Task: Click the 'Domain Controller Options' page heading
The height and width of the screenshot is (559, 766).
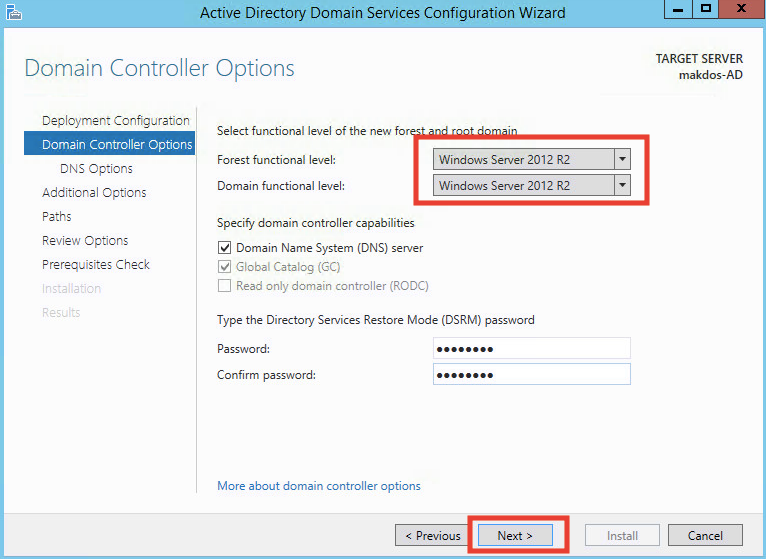Action: [159, 68]
